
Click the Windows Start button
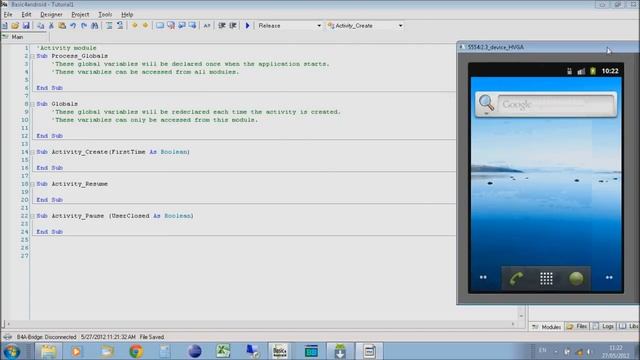pyautogui.click(x=11, y=351)
